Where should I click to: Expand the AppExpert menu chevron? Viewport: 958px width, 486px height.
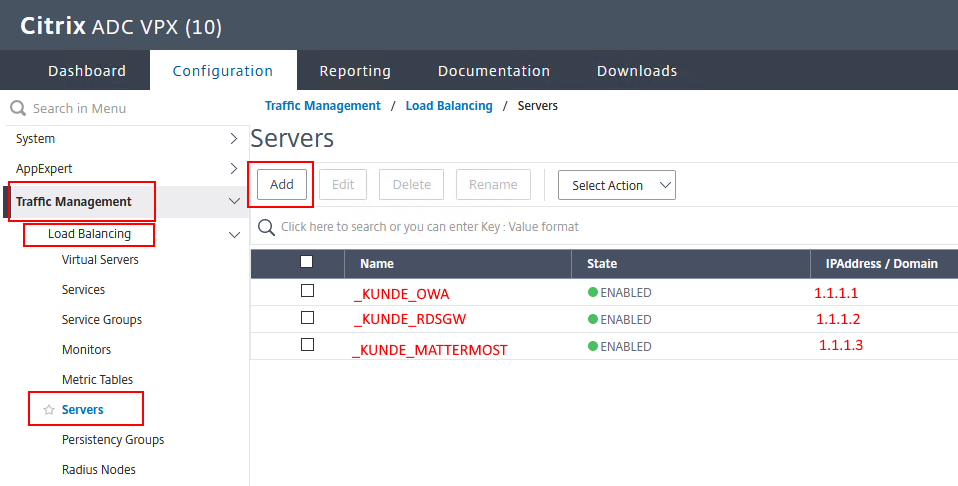coord(234,169)
